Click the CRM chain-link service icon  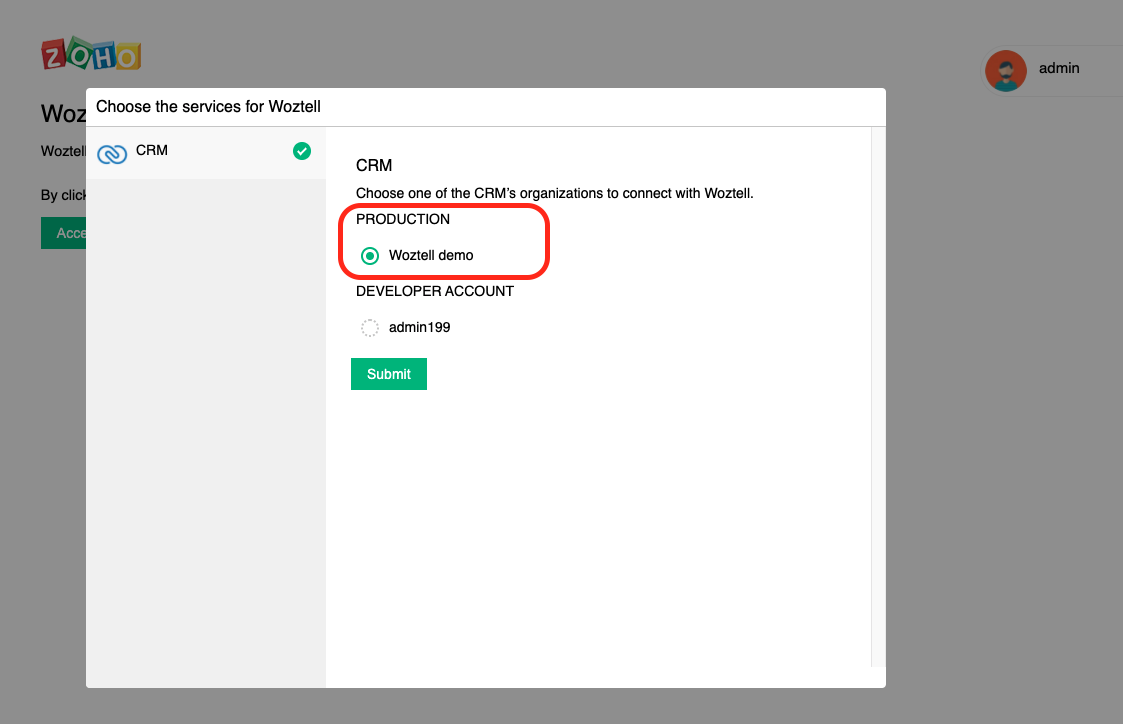point(112,153)
